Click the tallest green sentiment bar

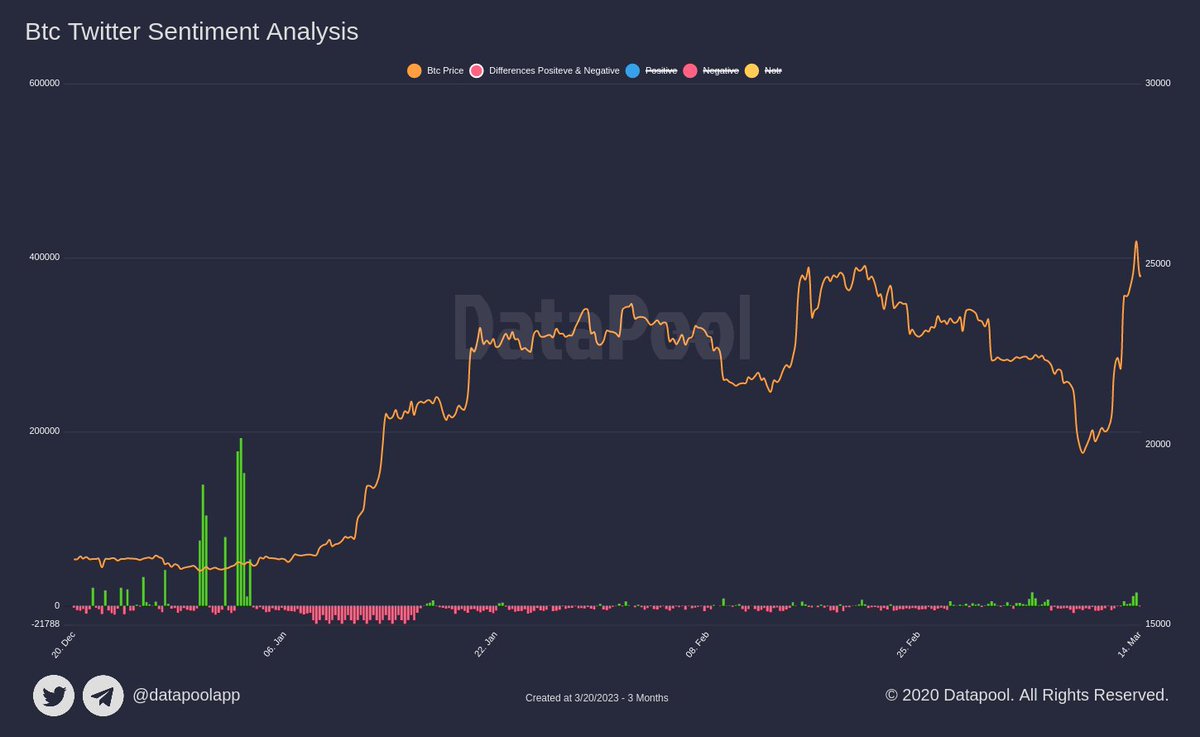click(x=241, y=522)
